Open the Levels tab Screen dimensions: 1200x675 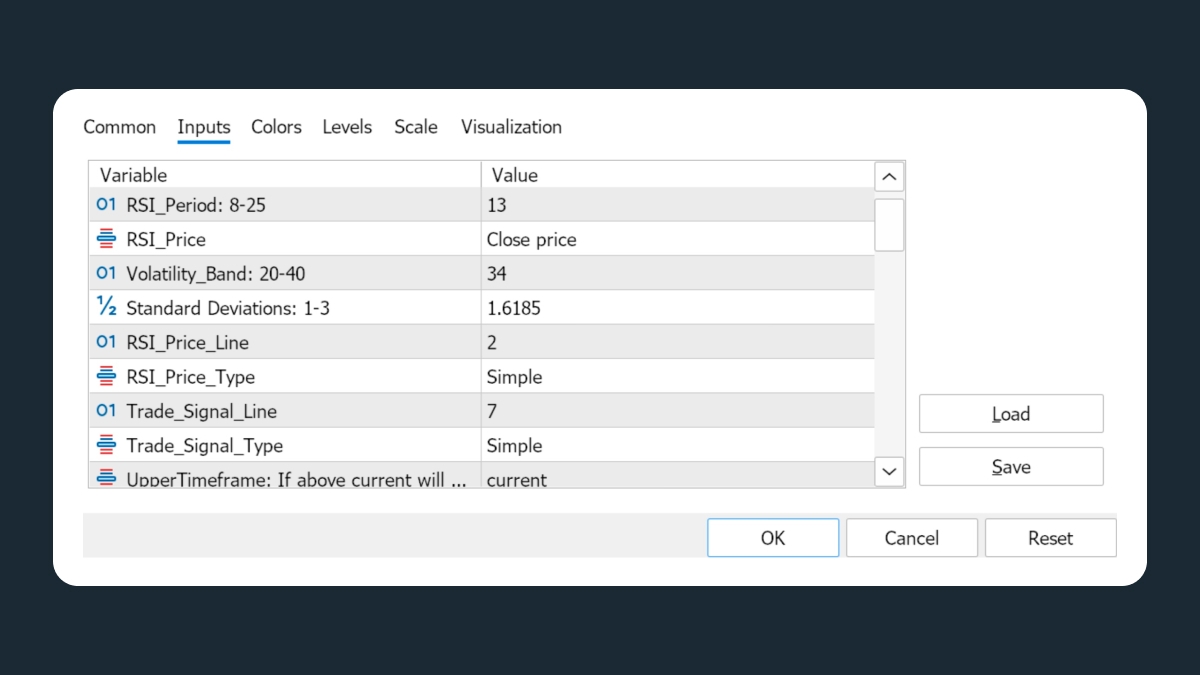347,127
